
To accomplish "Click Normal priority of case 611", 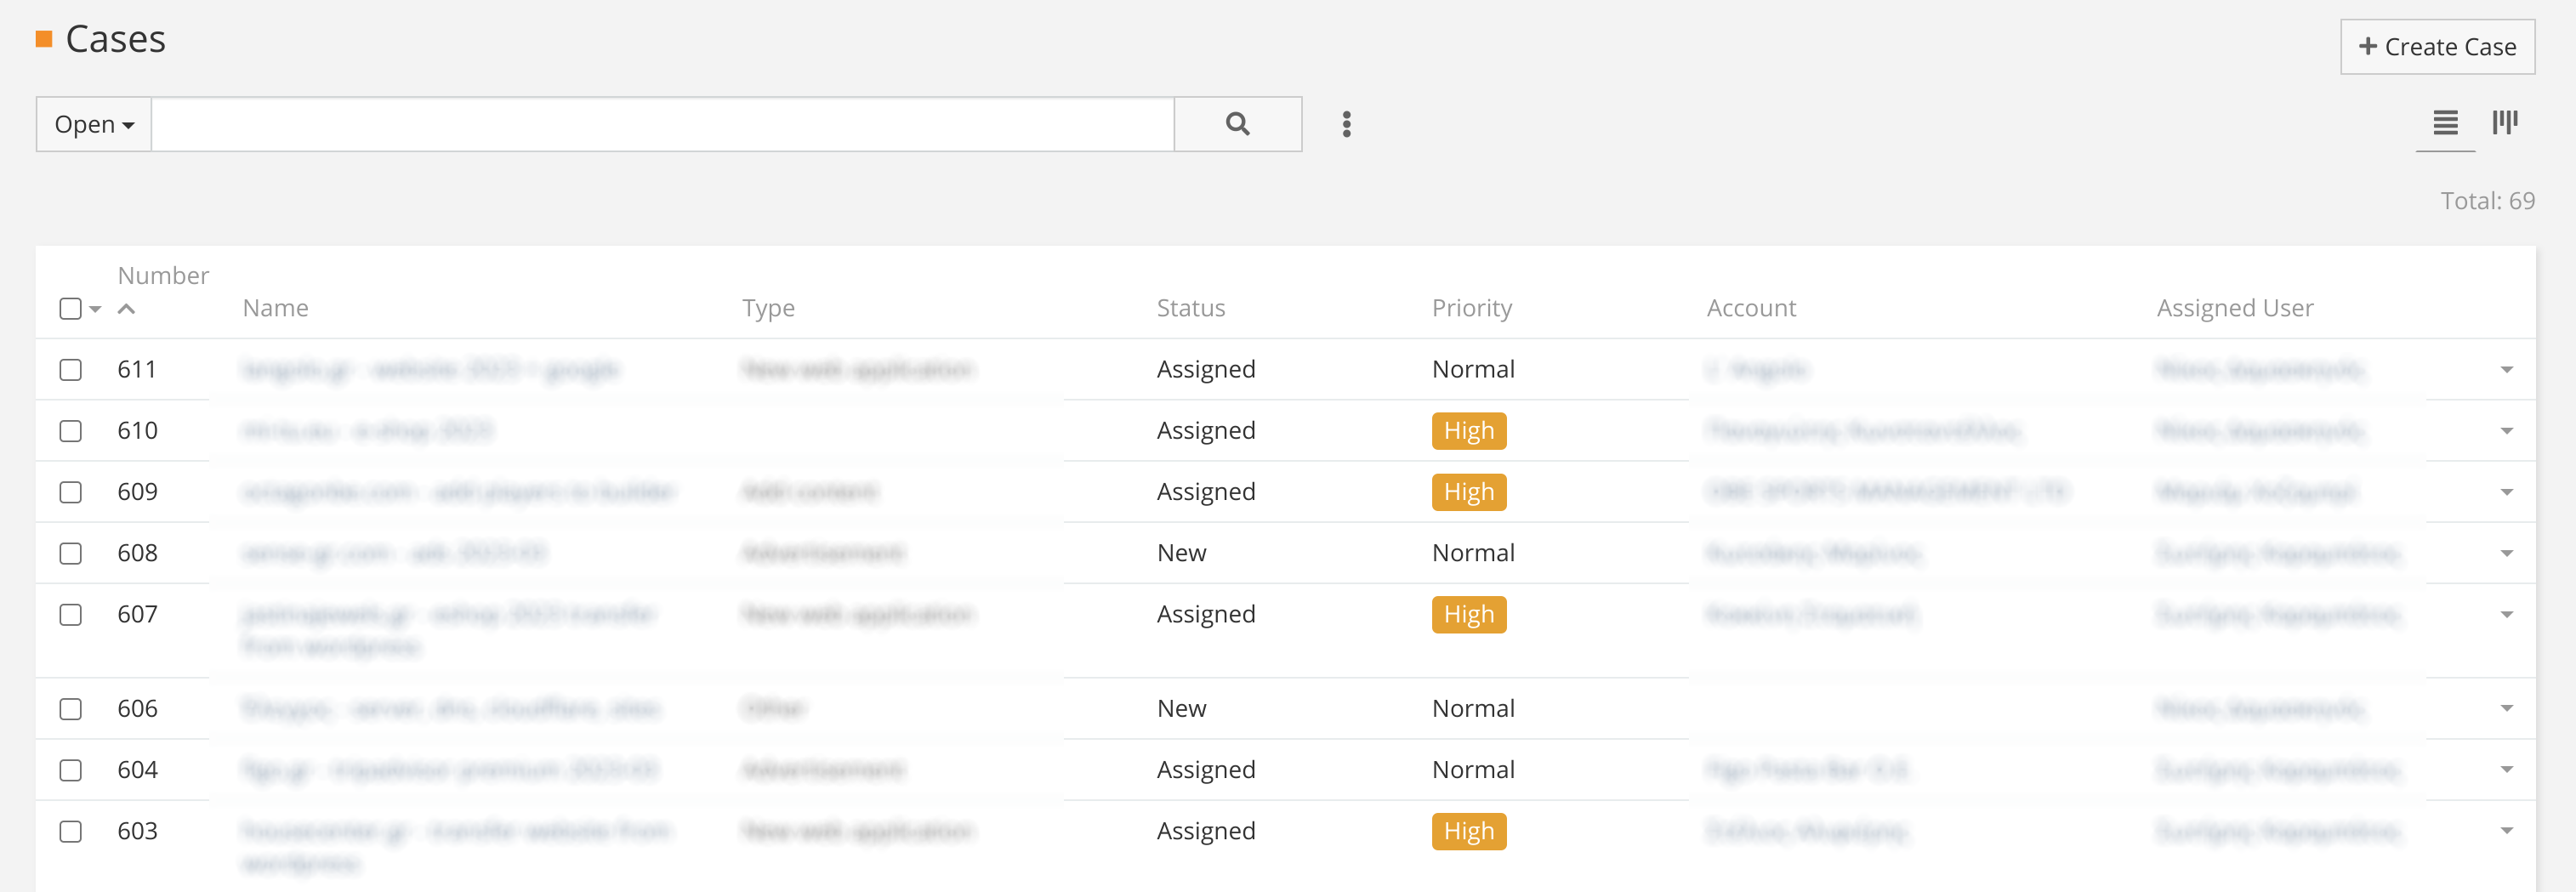I will 1472,369.
